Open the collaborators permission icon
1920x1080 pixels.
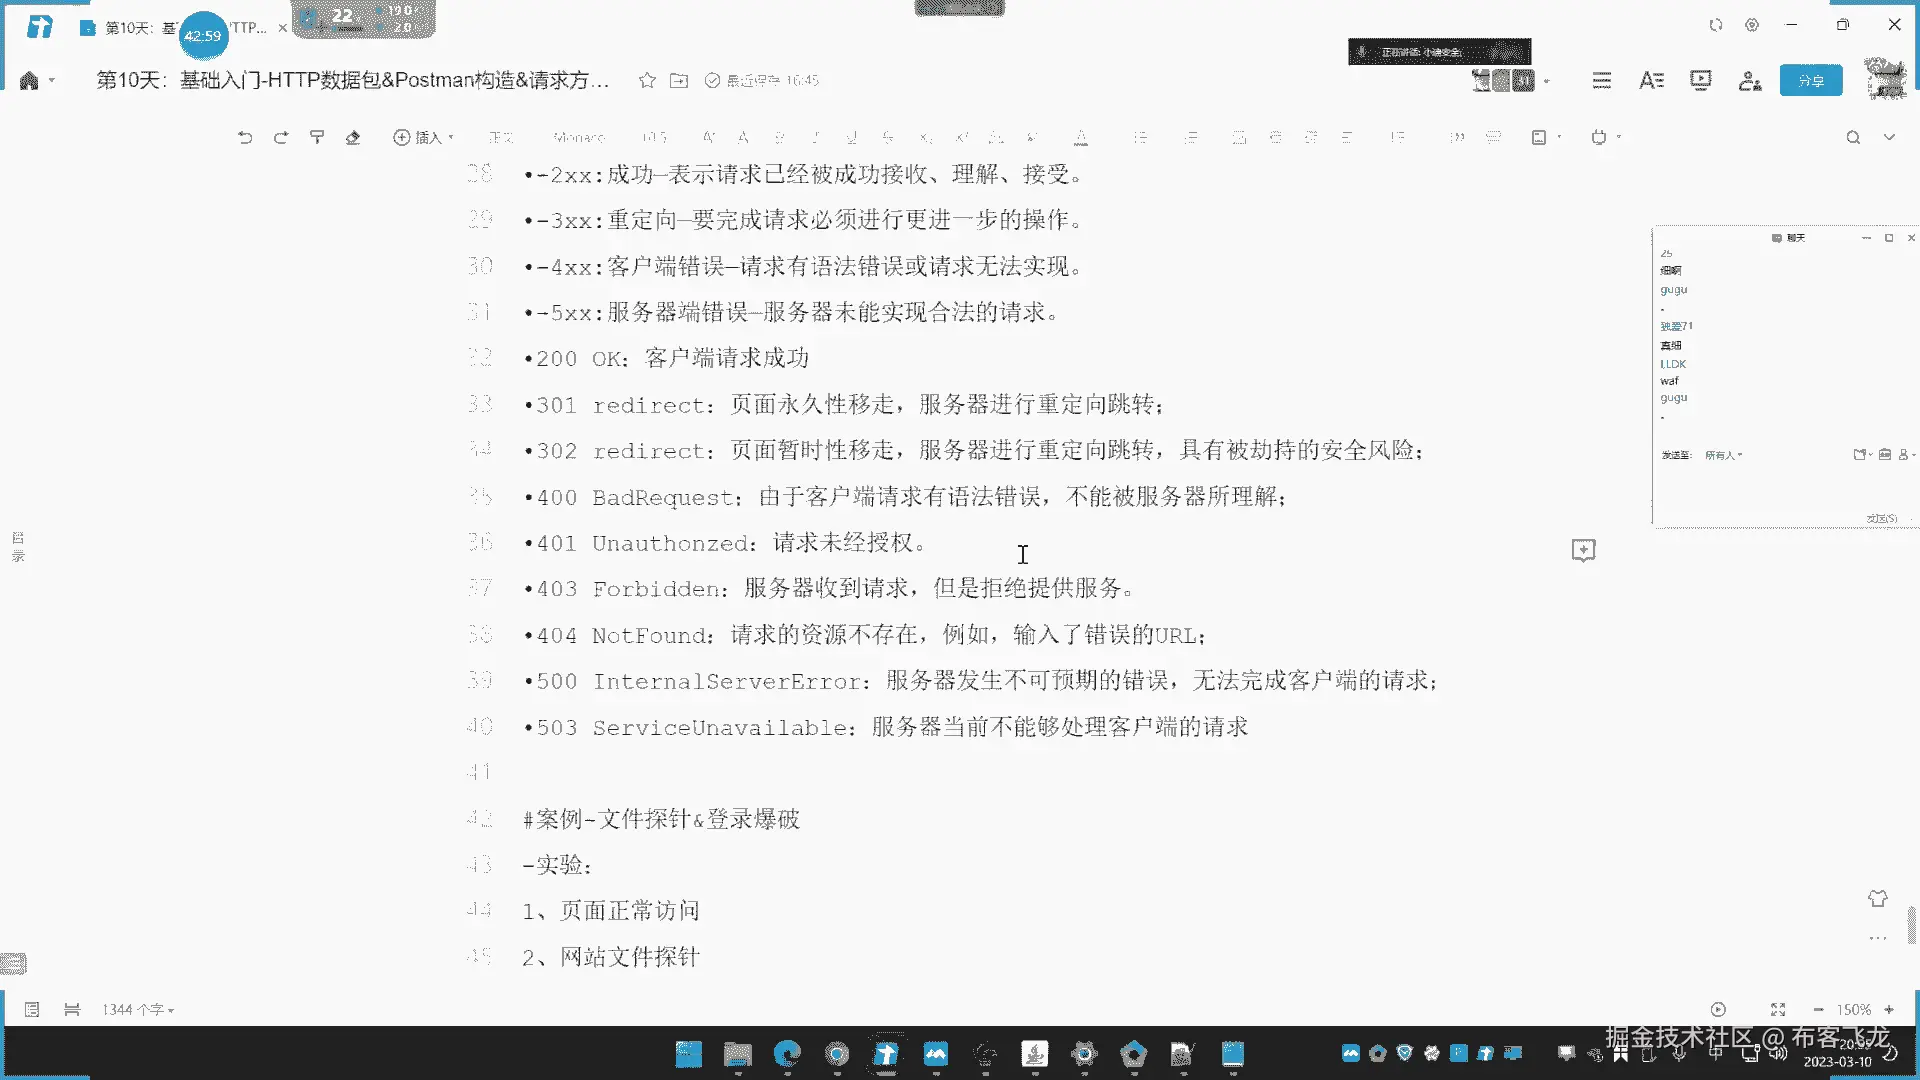click(1749, 80)
